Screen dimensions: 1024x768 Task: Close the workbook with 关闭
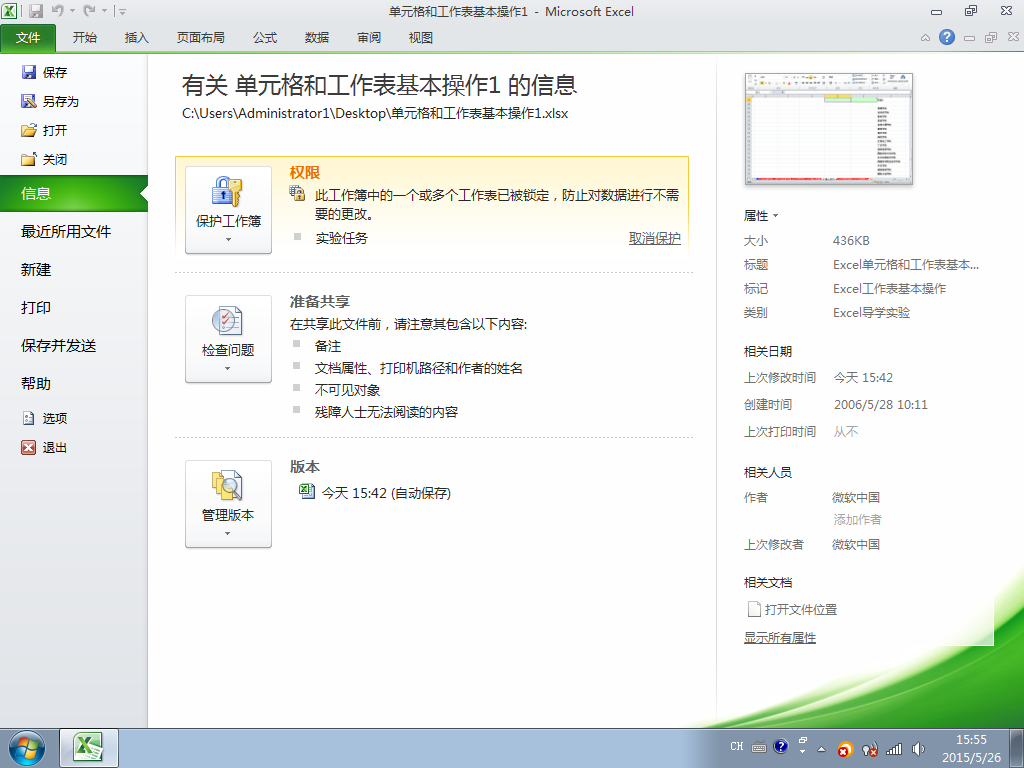pos(44,159)
